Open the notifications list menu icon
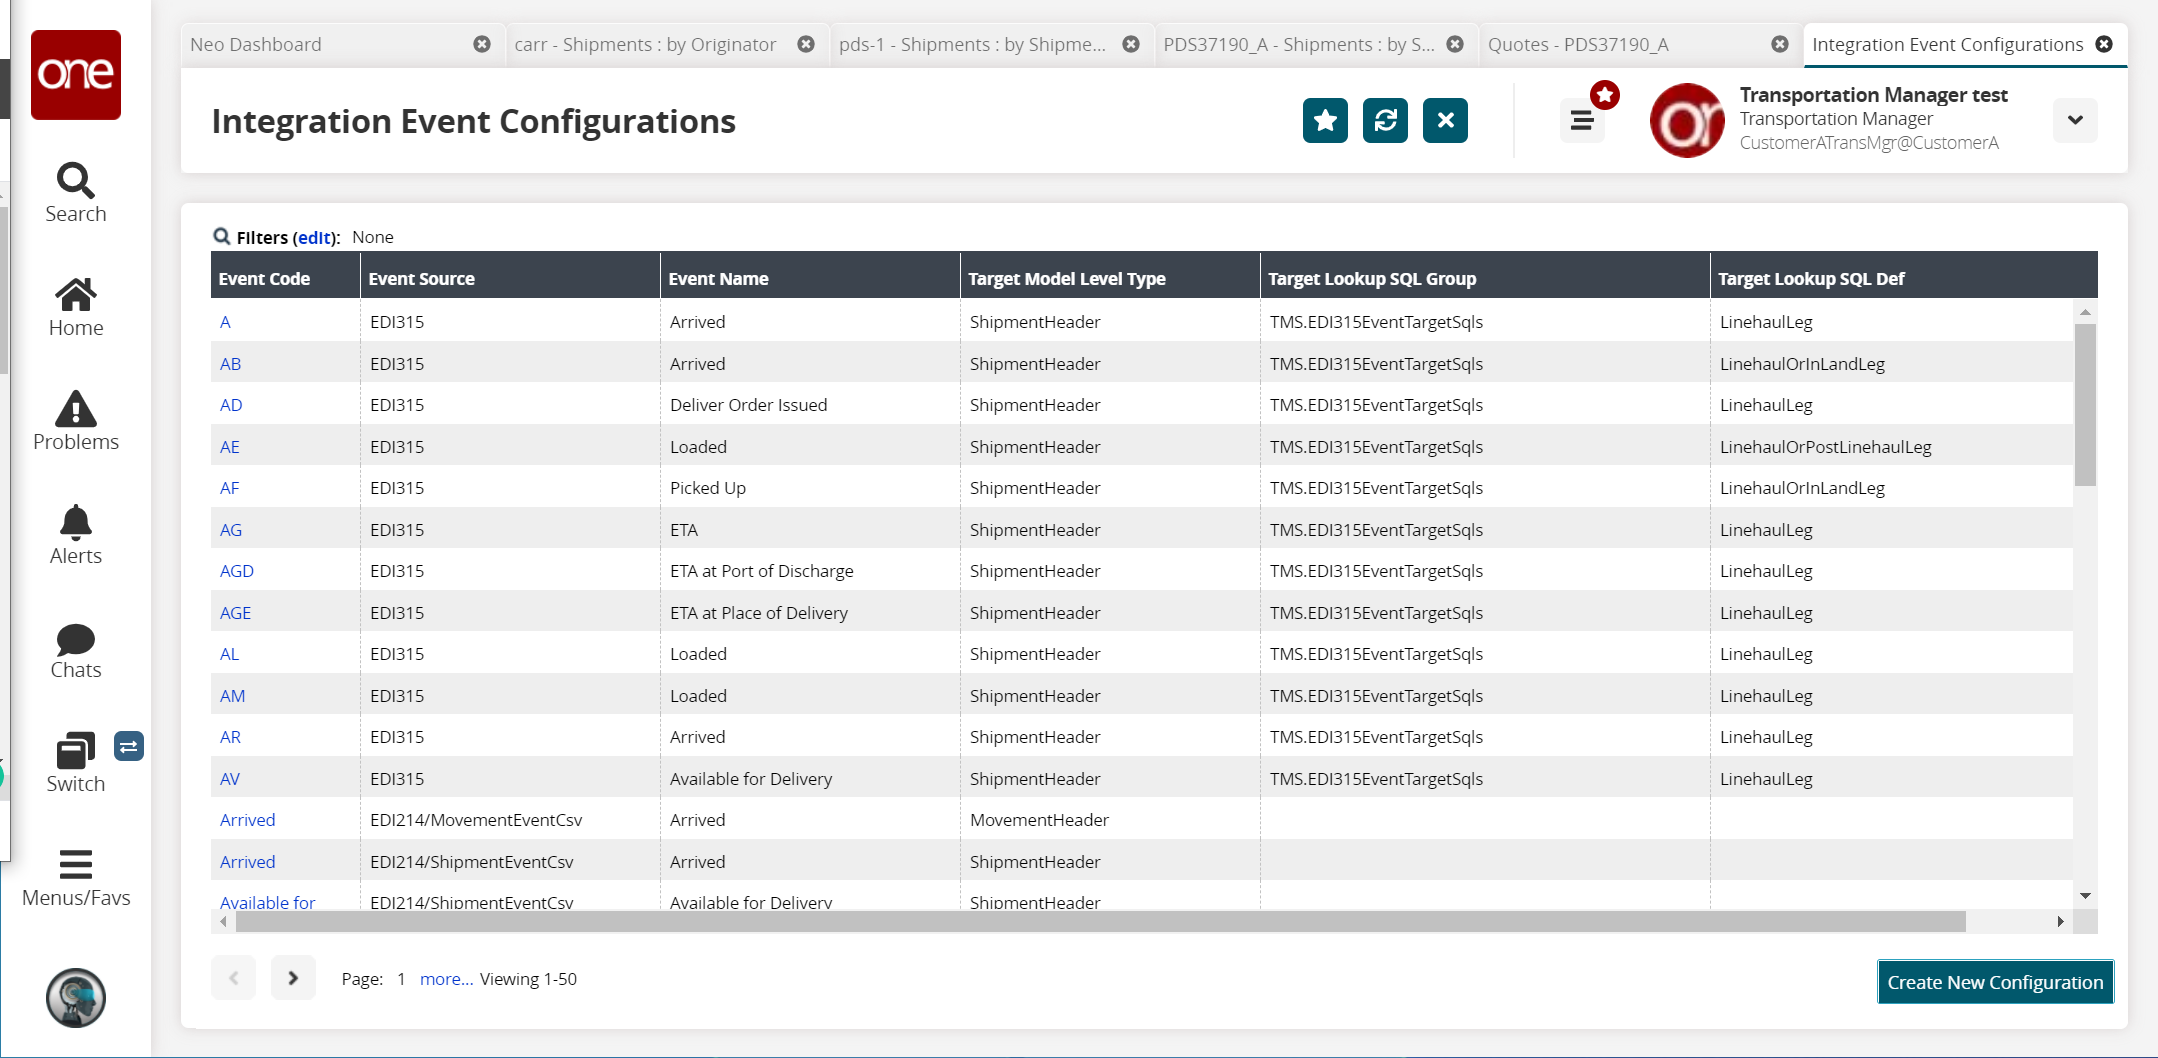Screen dimensions: 2158x1058 pos(1582,121)
